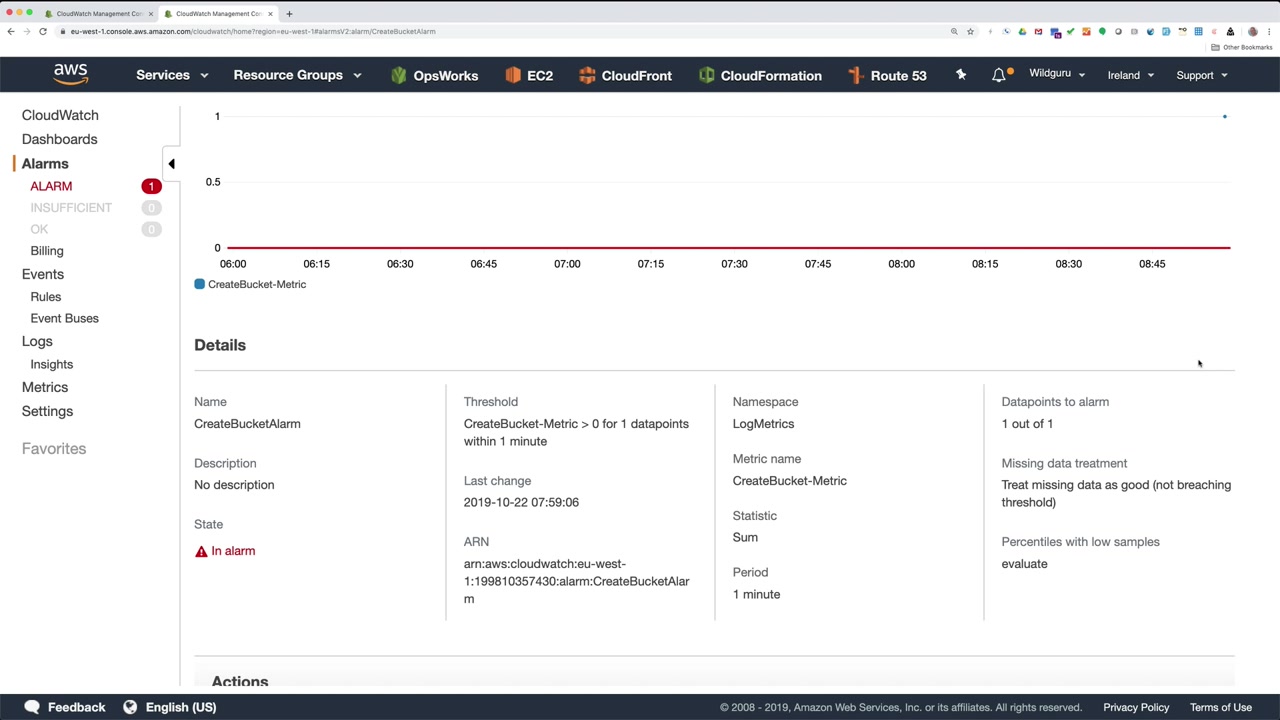Click the evaluate percentiles value
Image resolution: width=1280 pixels, height=720 pixels.
[x=1025, y=564]
